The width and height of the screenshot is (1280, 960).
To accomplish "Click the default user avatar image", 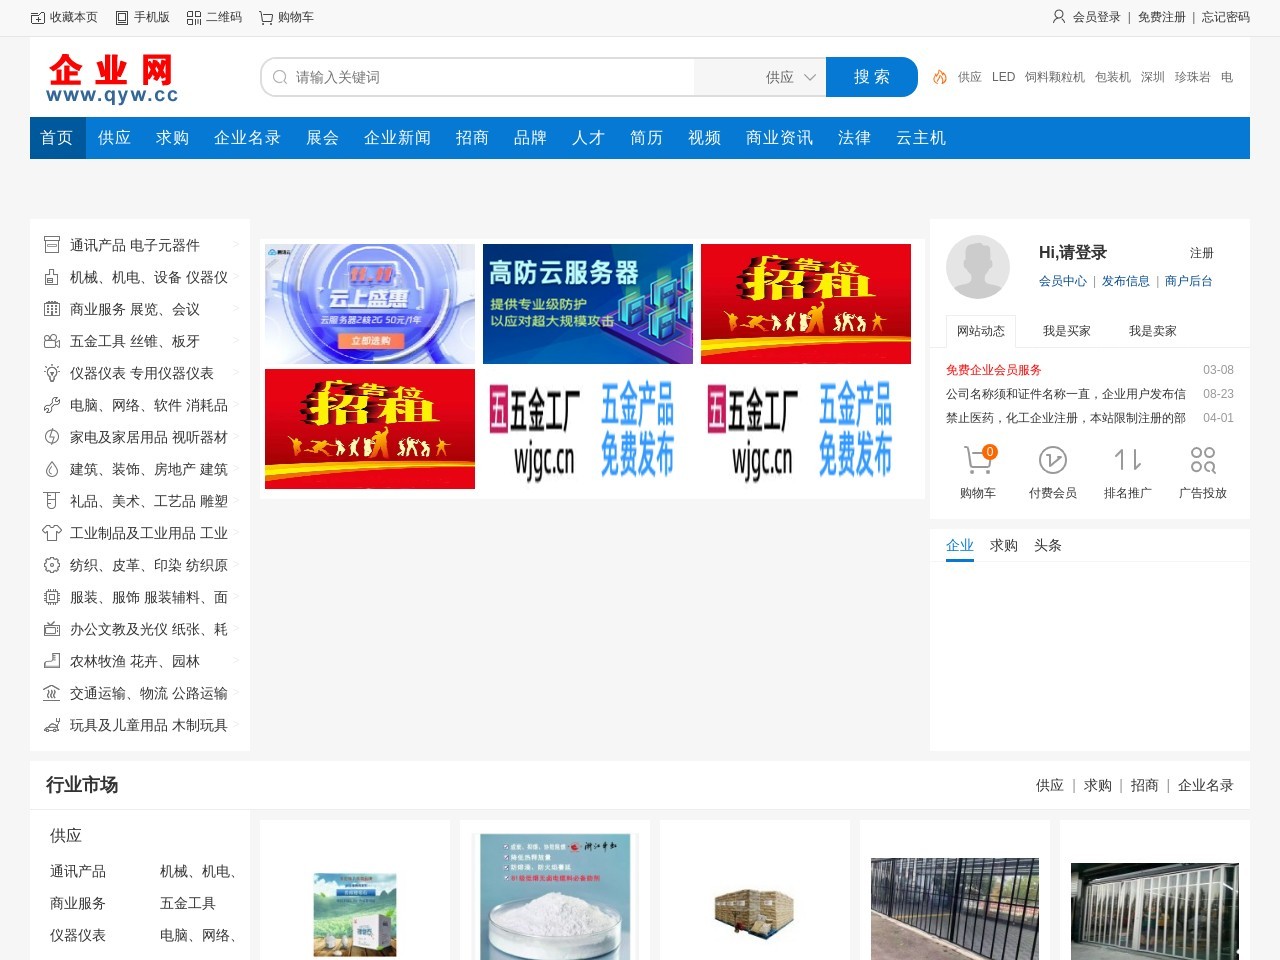I will coord(978,267).
